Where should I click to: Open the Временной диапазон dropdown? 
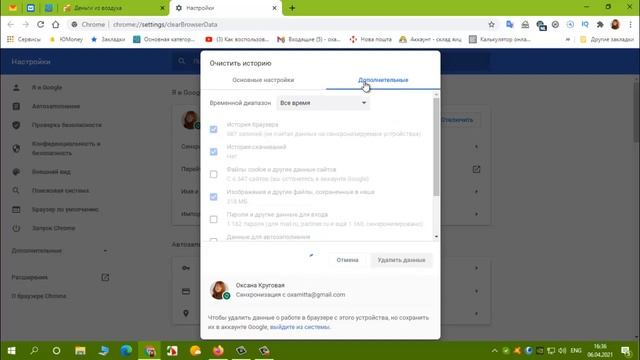(323, 103)
